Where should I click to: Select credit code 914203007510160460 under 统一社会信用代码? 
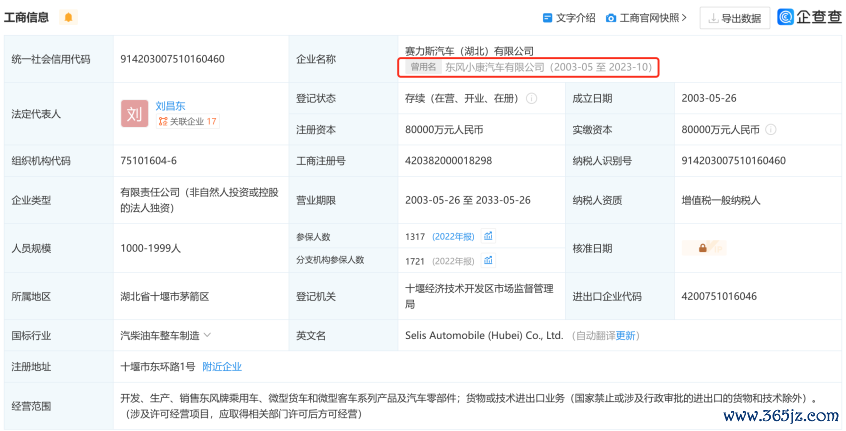point(172,59)
